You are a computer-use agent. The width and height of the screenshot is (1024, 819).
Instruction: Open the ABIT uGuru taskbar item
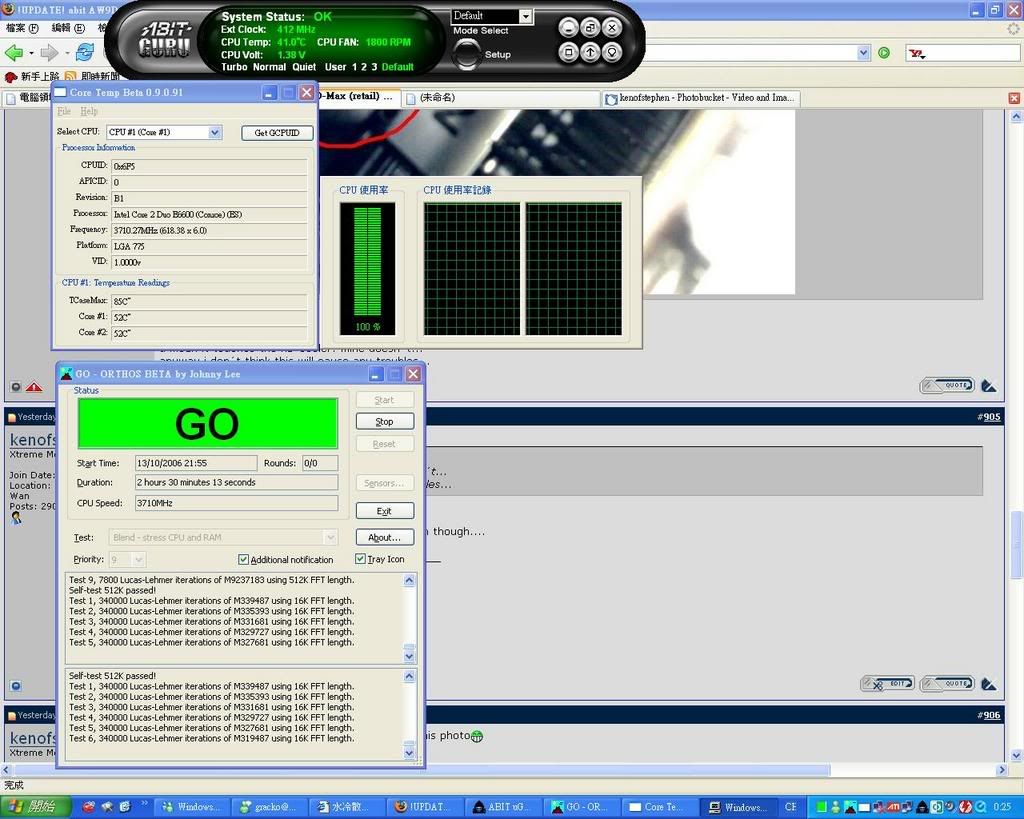503,807
